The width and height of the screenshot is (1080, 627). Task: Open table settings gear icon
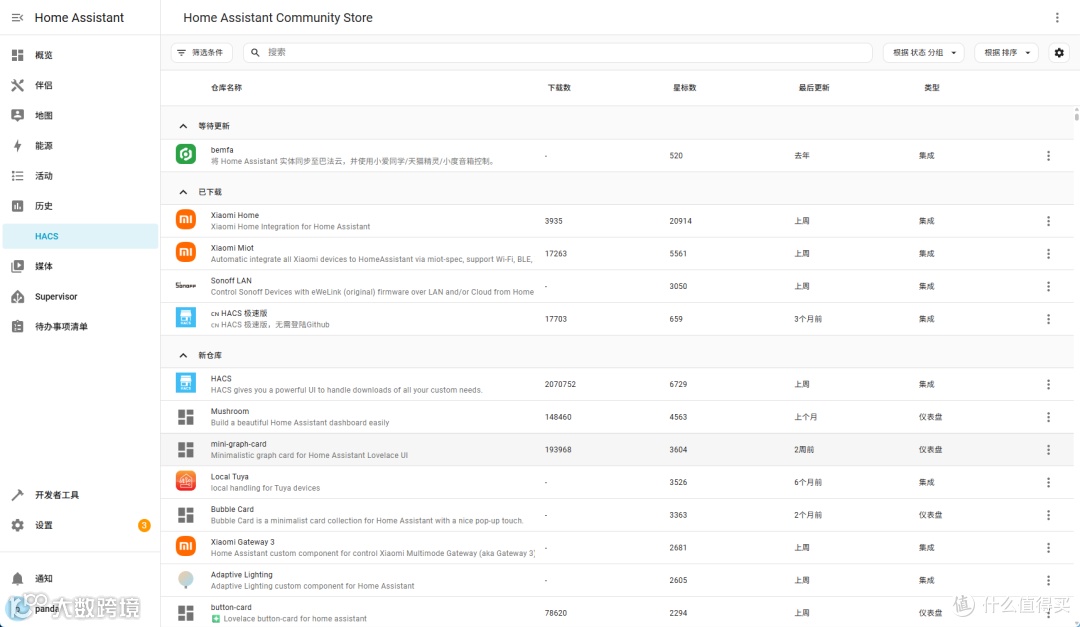click(1059, 52)
